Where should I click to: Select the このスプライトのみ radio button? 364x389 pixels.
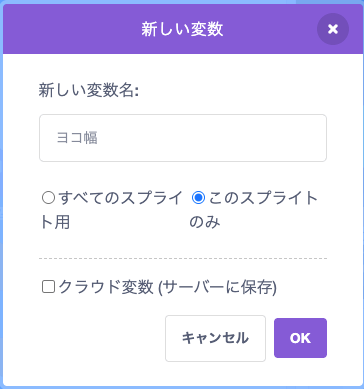(x=198, y=198)
